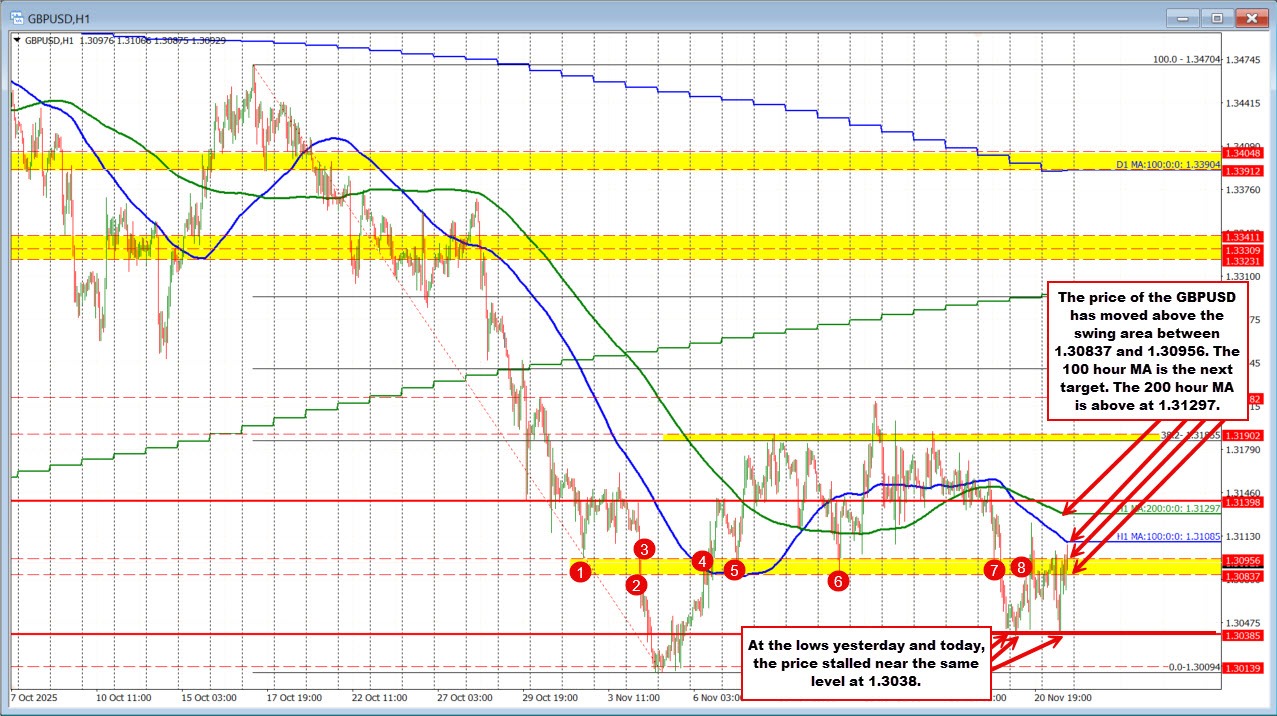The width and height of the screenshot is (1277, 716).
Task: Select red marker 4 on the yellow band
Action: (x=702, y=562)
